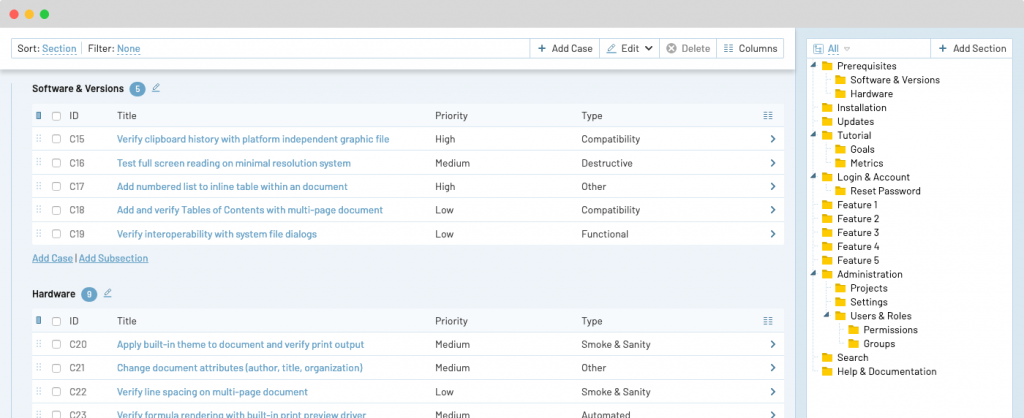Click the pencil icon beside Hardware heading
Viewport: 1024px width, 418px height.
(108, 293)
